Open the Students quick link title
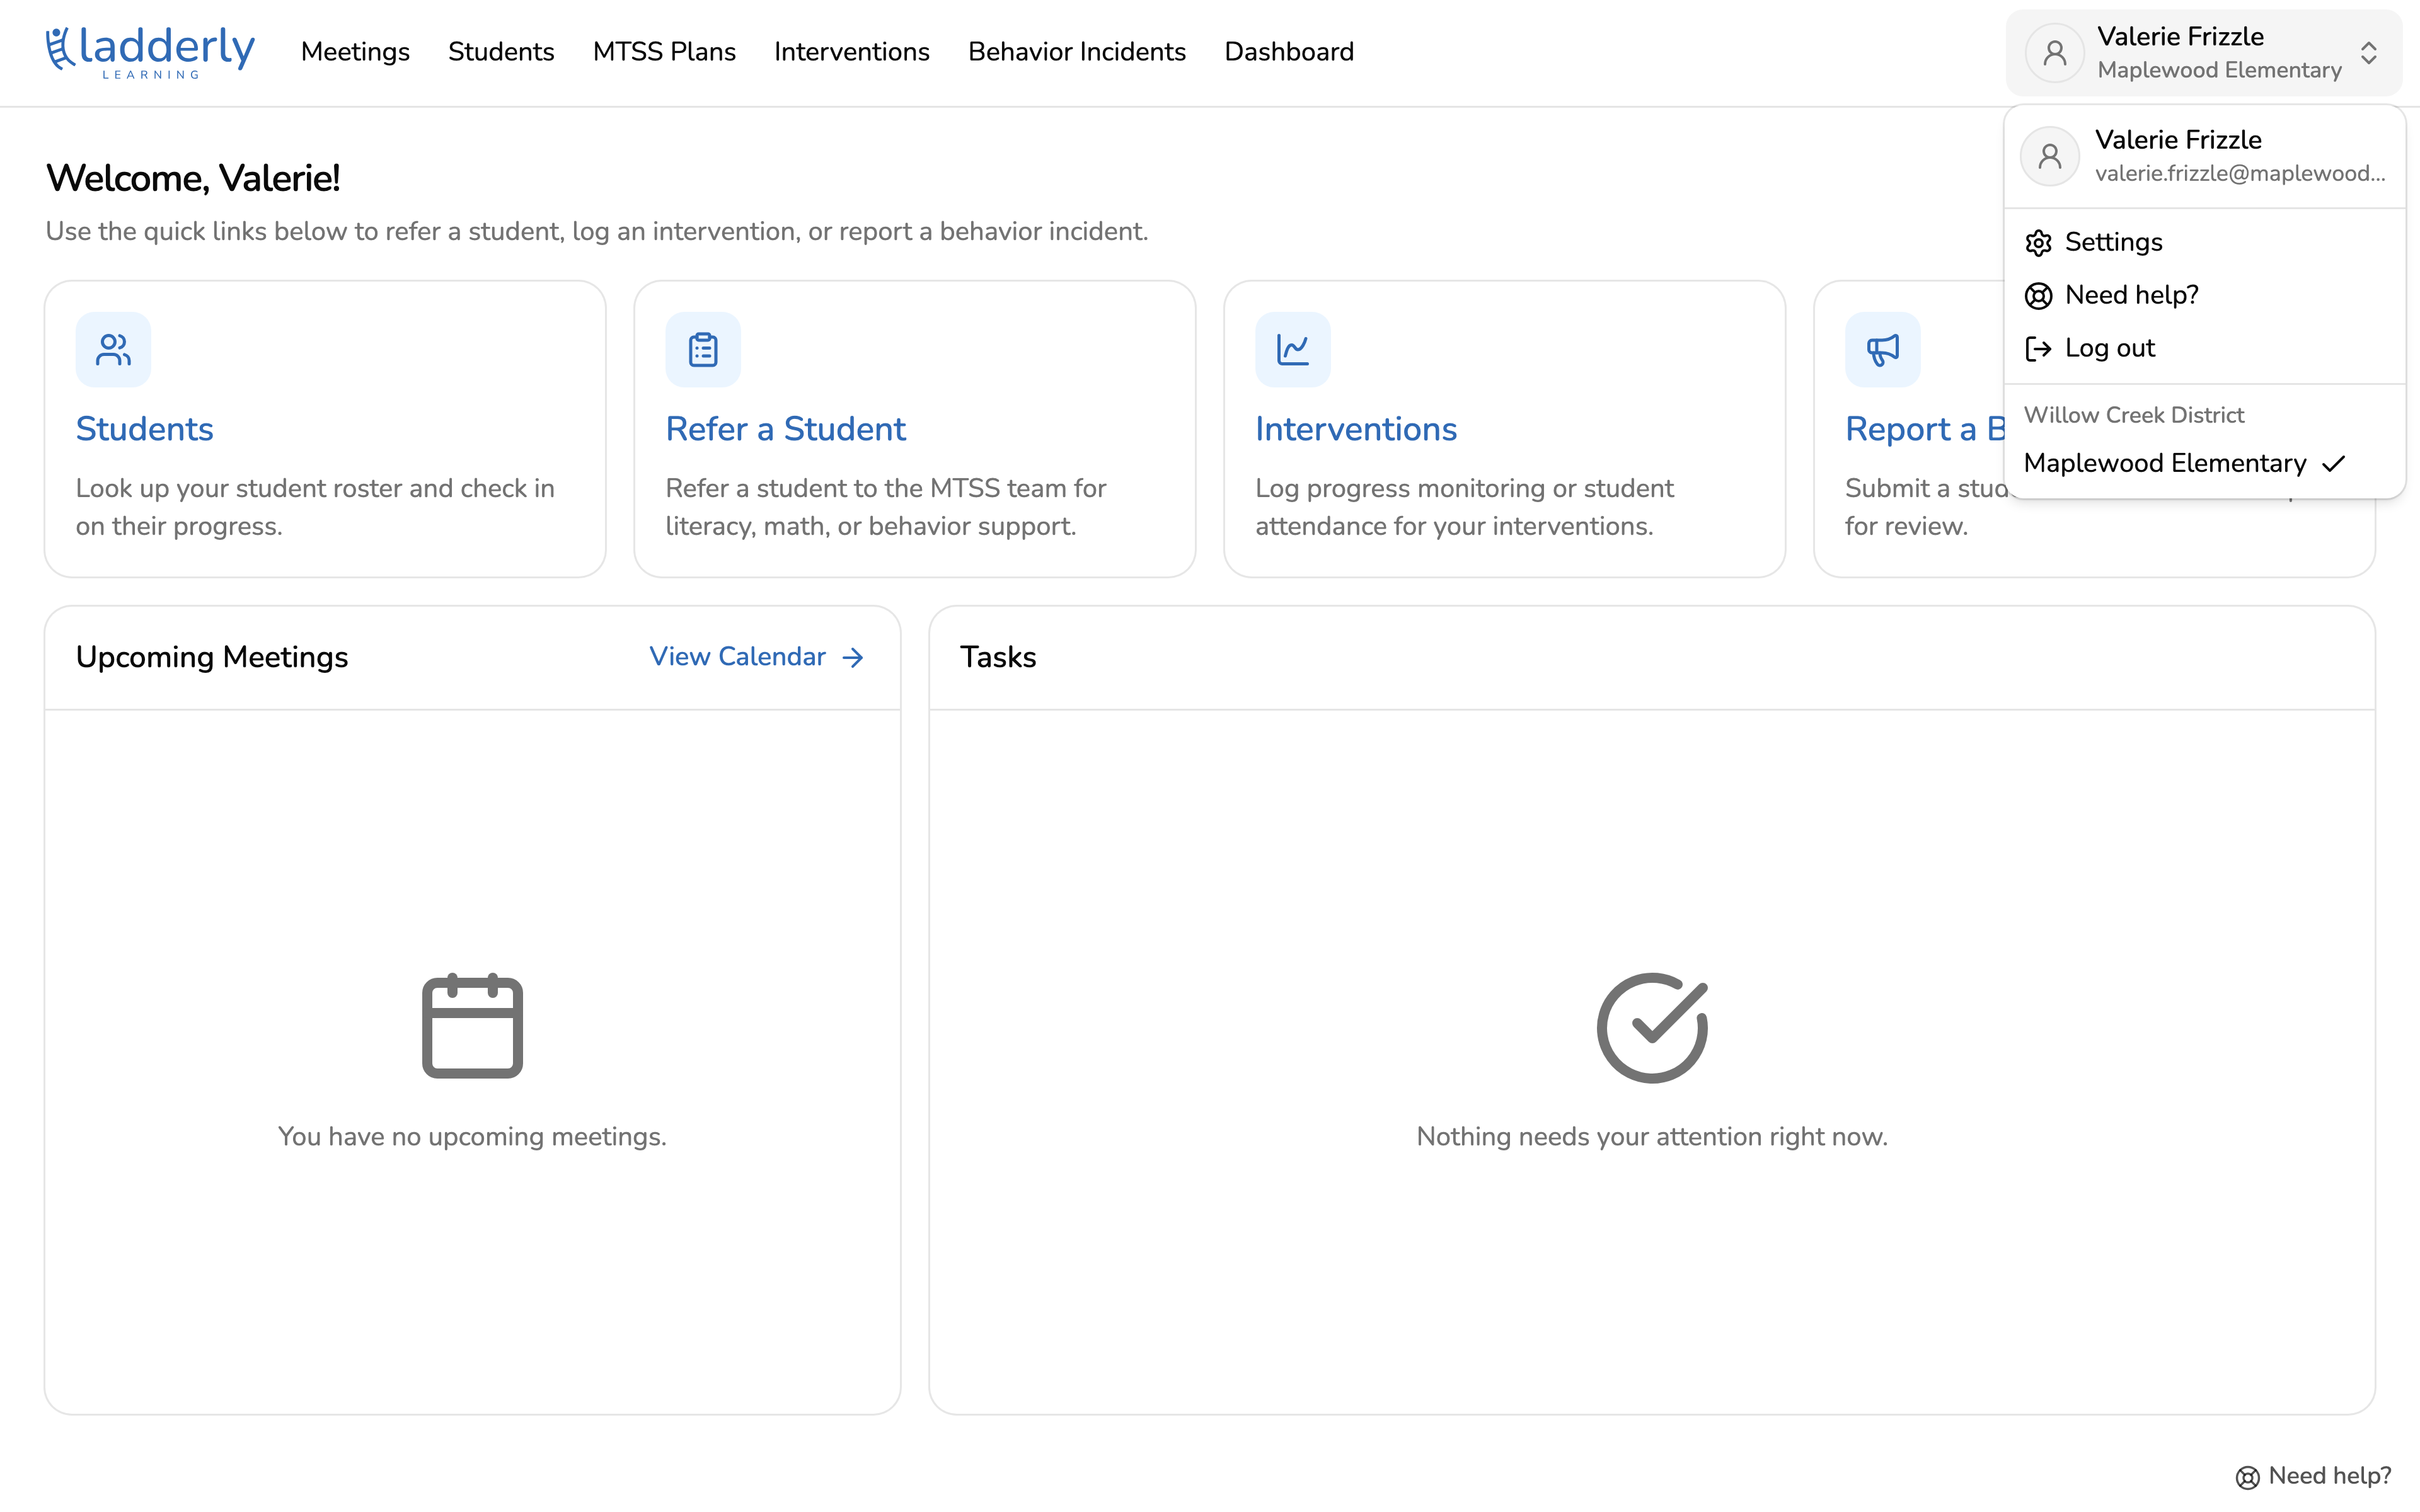 click(145, 429)
